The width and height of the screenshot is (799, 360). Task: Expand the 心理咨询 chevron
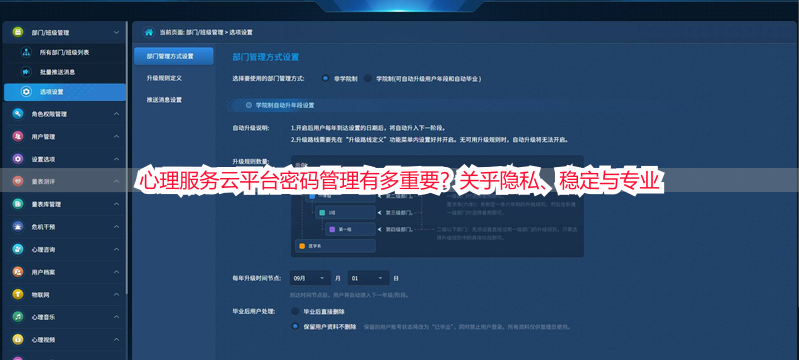pos(116,249)
